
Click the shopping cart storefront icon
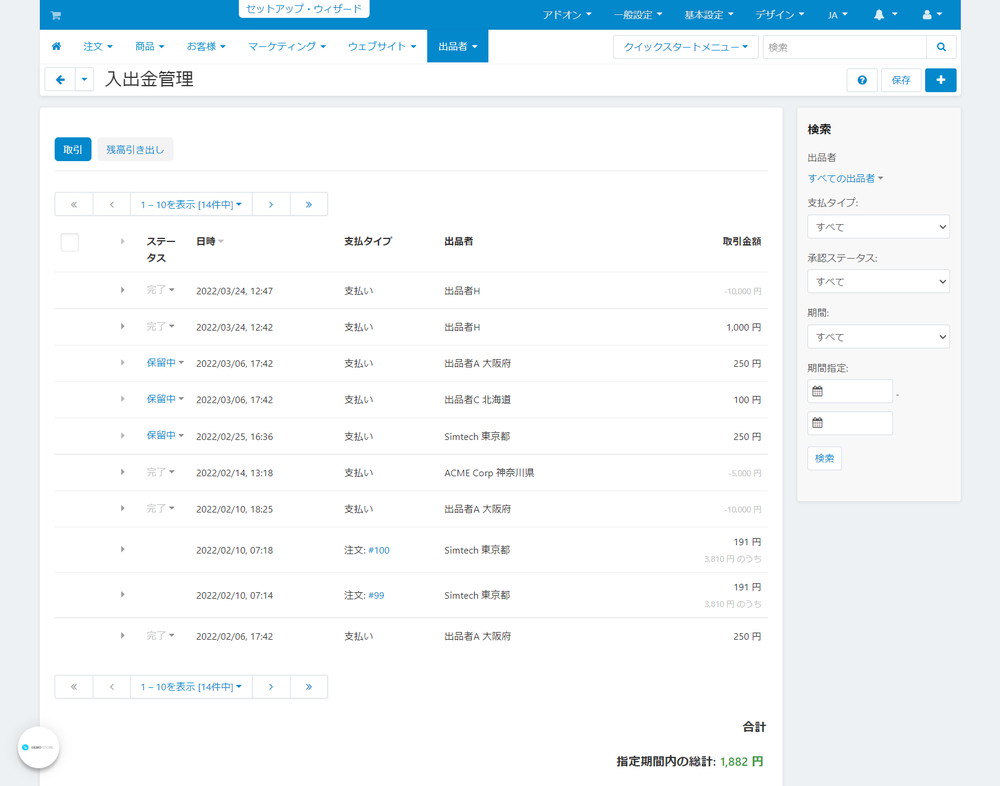55,15
